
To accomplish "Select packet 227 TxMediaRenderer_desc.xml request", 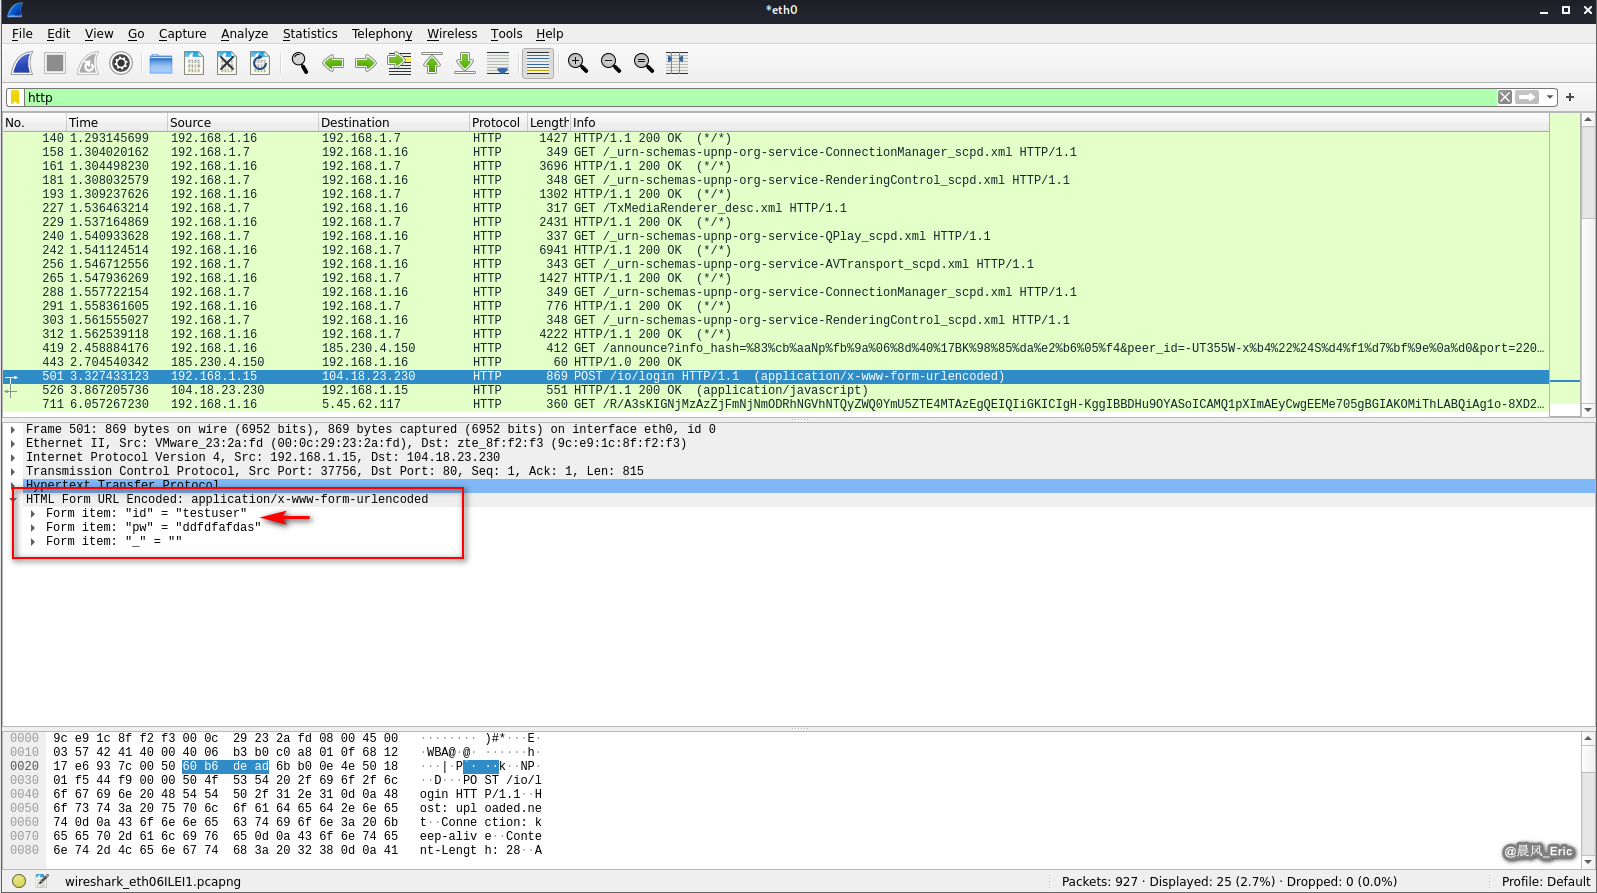I will 776,208.
